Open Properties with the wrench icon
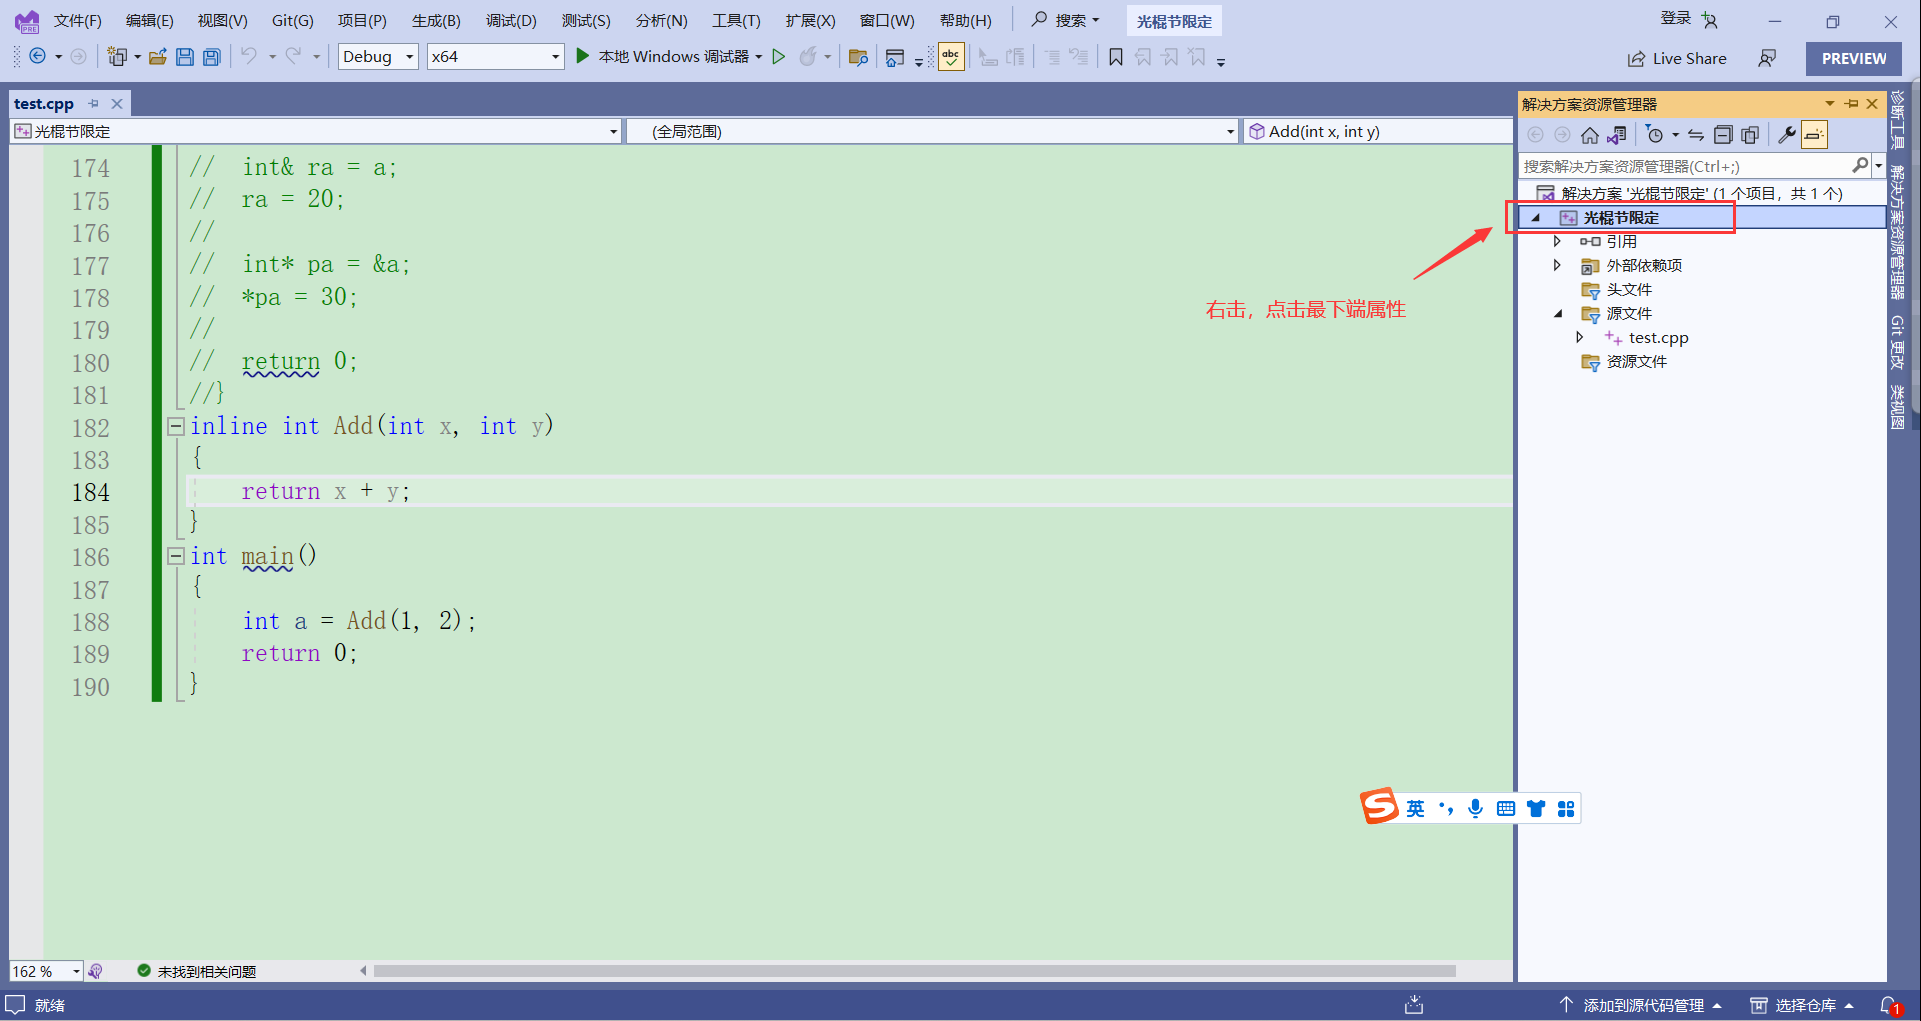This screenshot has height=1021, width=1921. 1787,135
